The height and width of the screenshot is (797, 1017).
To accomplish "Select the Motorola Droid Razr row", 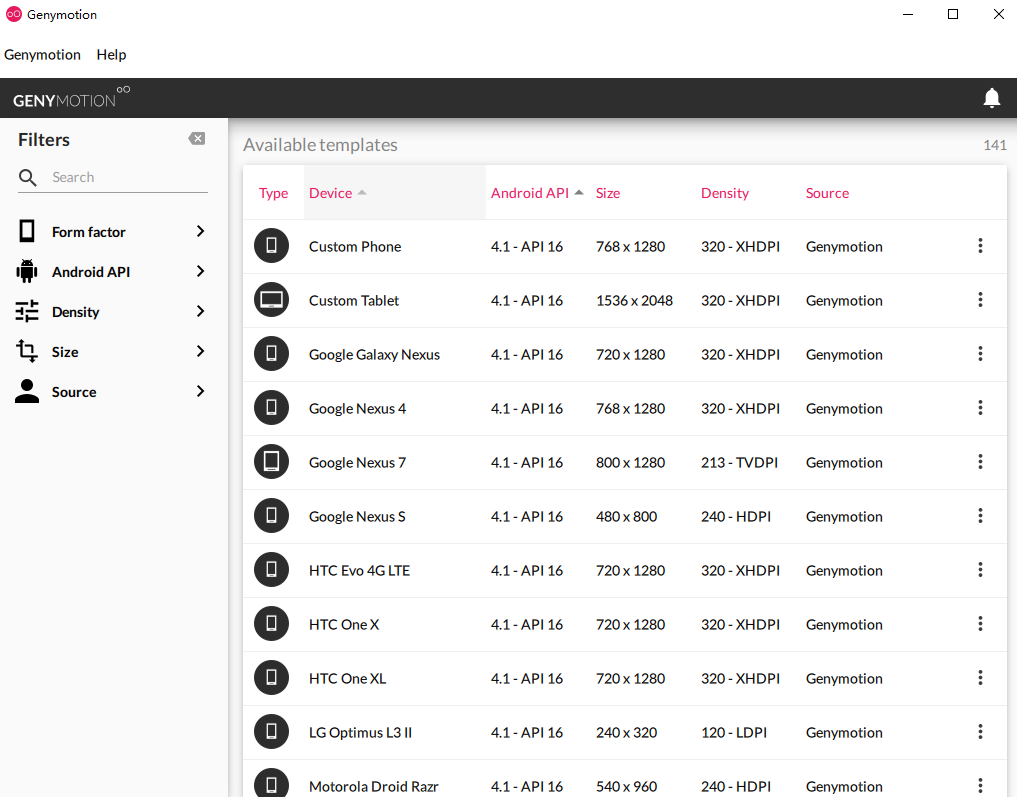I will (x=625, y=781).
